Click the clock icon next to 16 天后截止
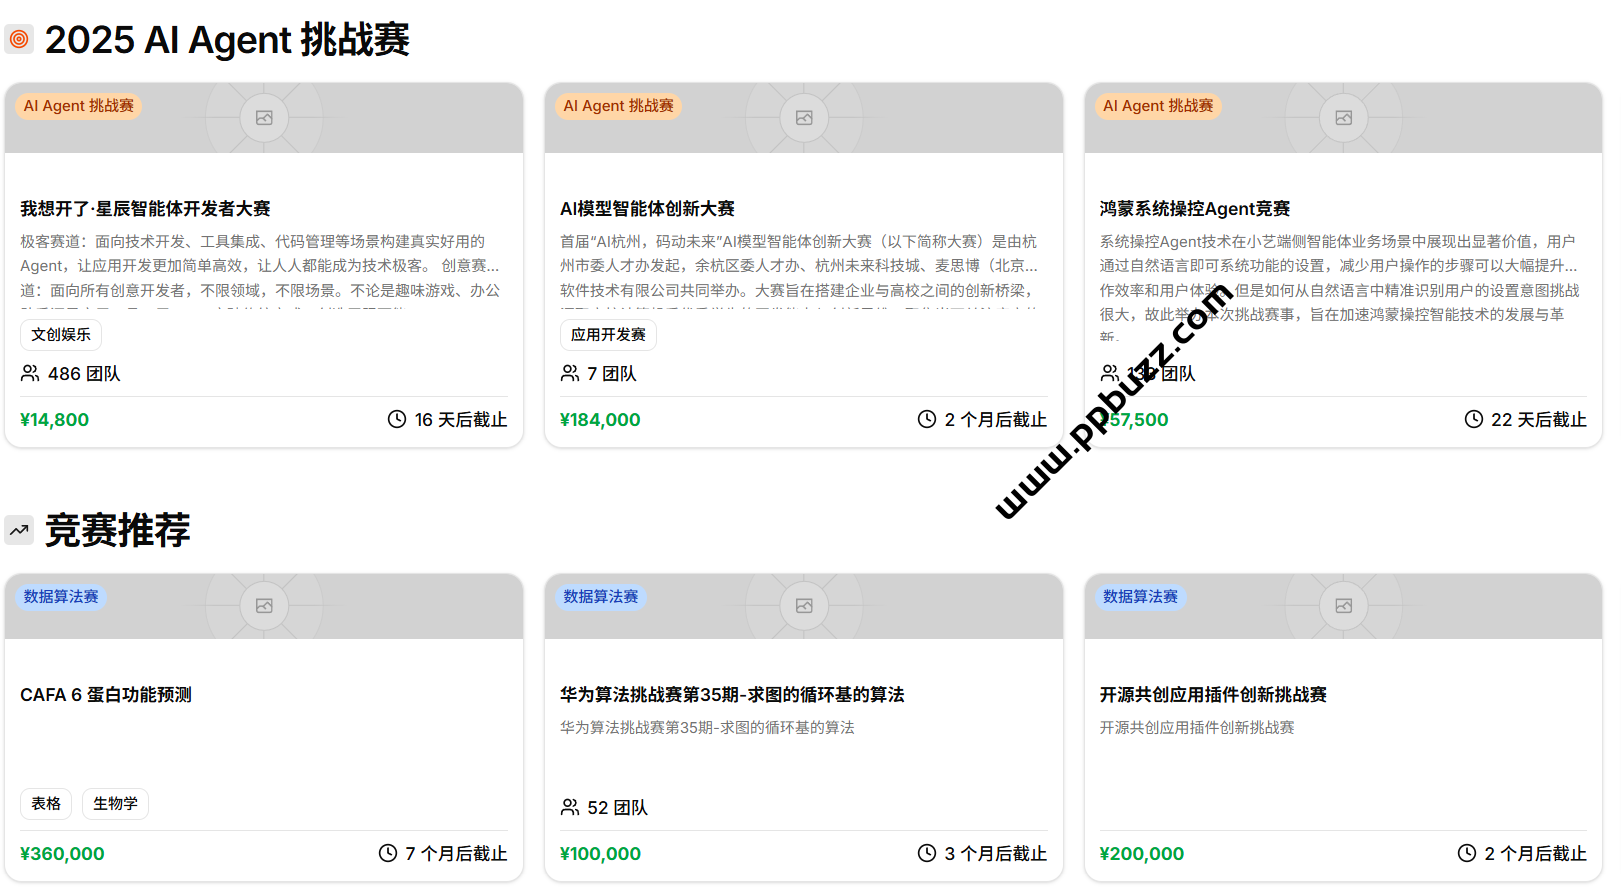This screenshot has height=890, width=1621. pos(397,419)
